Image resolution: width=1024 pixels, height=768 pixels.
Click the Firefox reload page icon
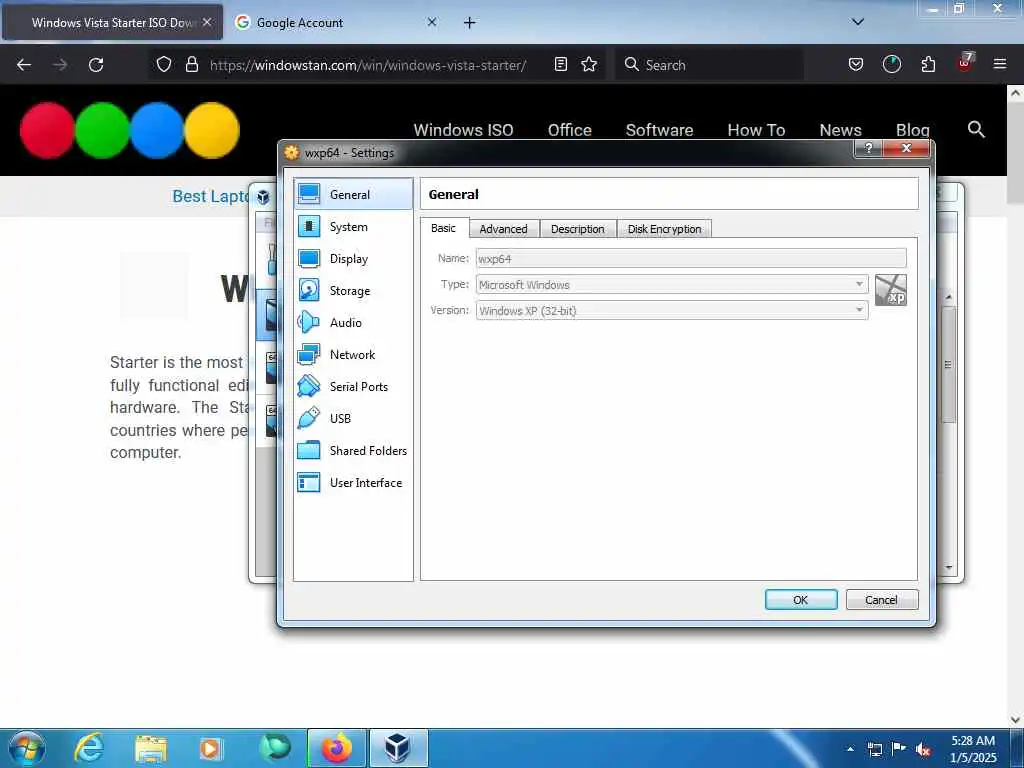pos(96,65)
